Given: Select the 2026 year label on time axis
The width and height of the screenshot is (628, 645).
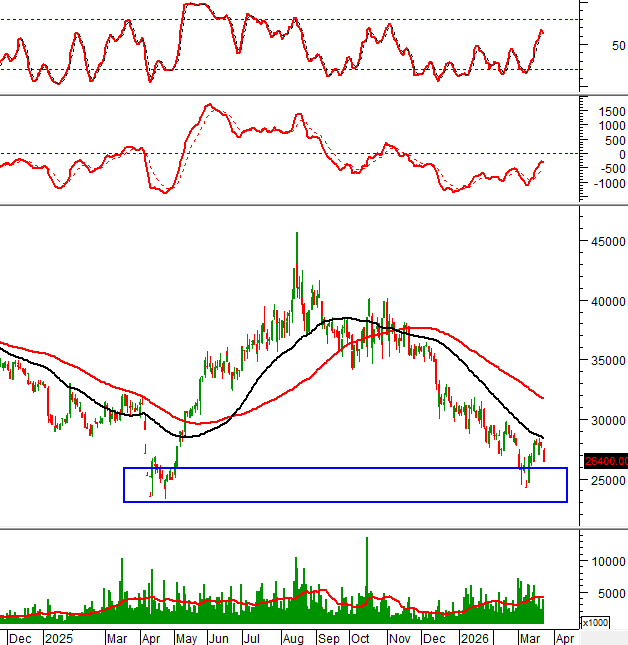Looking at the screenshot, I should (x=474, y=637).
